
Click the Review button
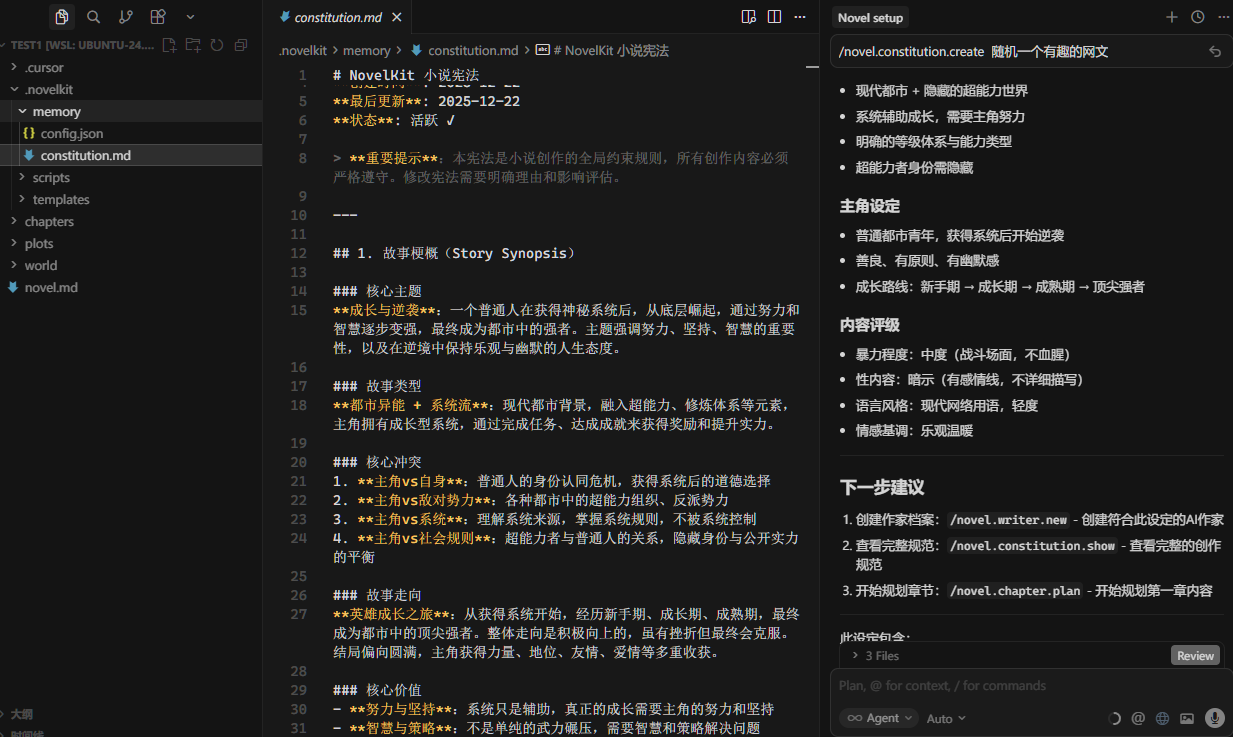[x=1195, y=656]
